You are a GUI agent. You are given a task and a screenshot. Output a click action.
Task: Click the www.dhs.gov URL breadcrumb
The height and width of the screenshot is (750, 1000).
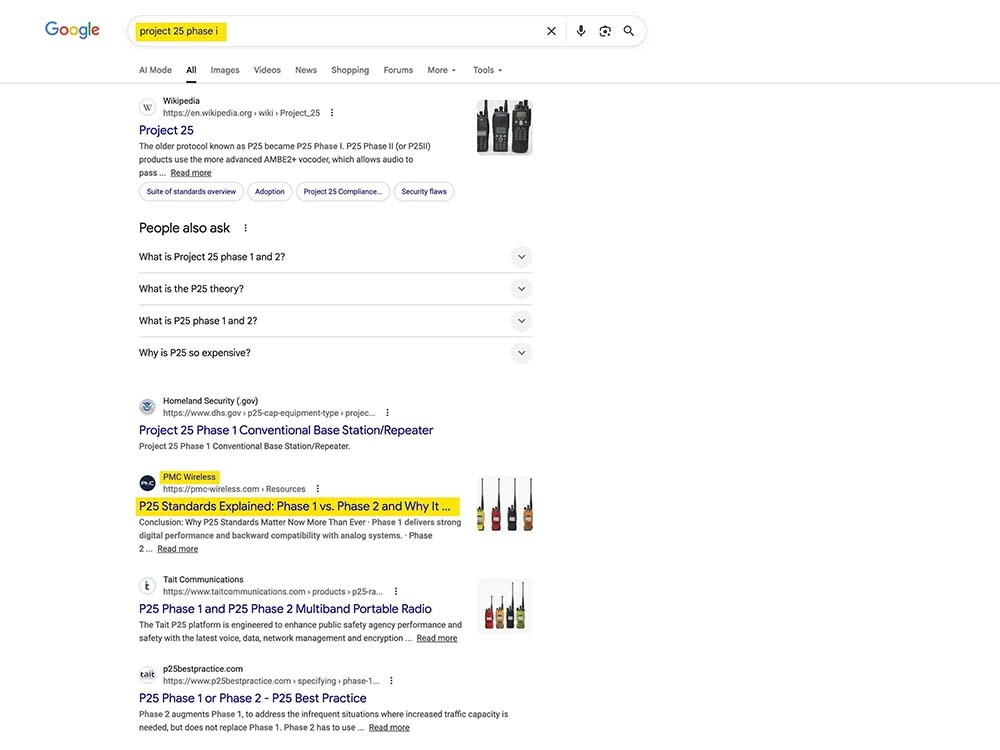[x=269, y=413]
